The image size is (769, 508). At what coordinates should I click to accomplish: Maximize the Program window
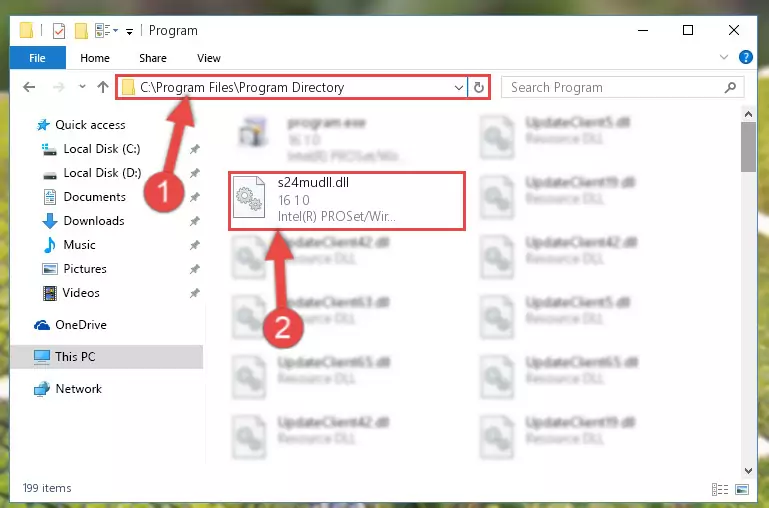pos(688,30)
